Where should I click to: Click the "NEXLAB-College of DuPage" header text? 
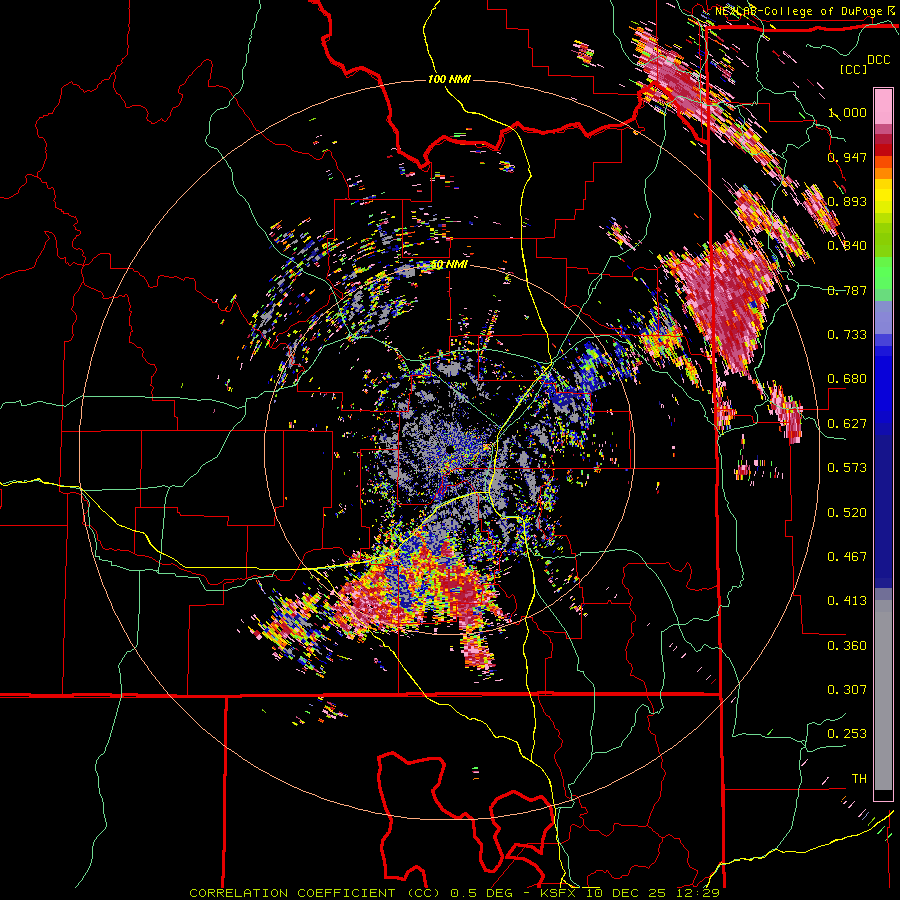(801, 11)
